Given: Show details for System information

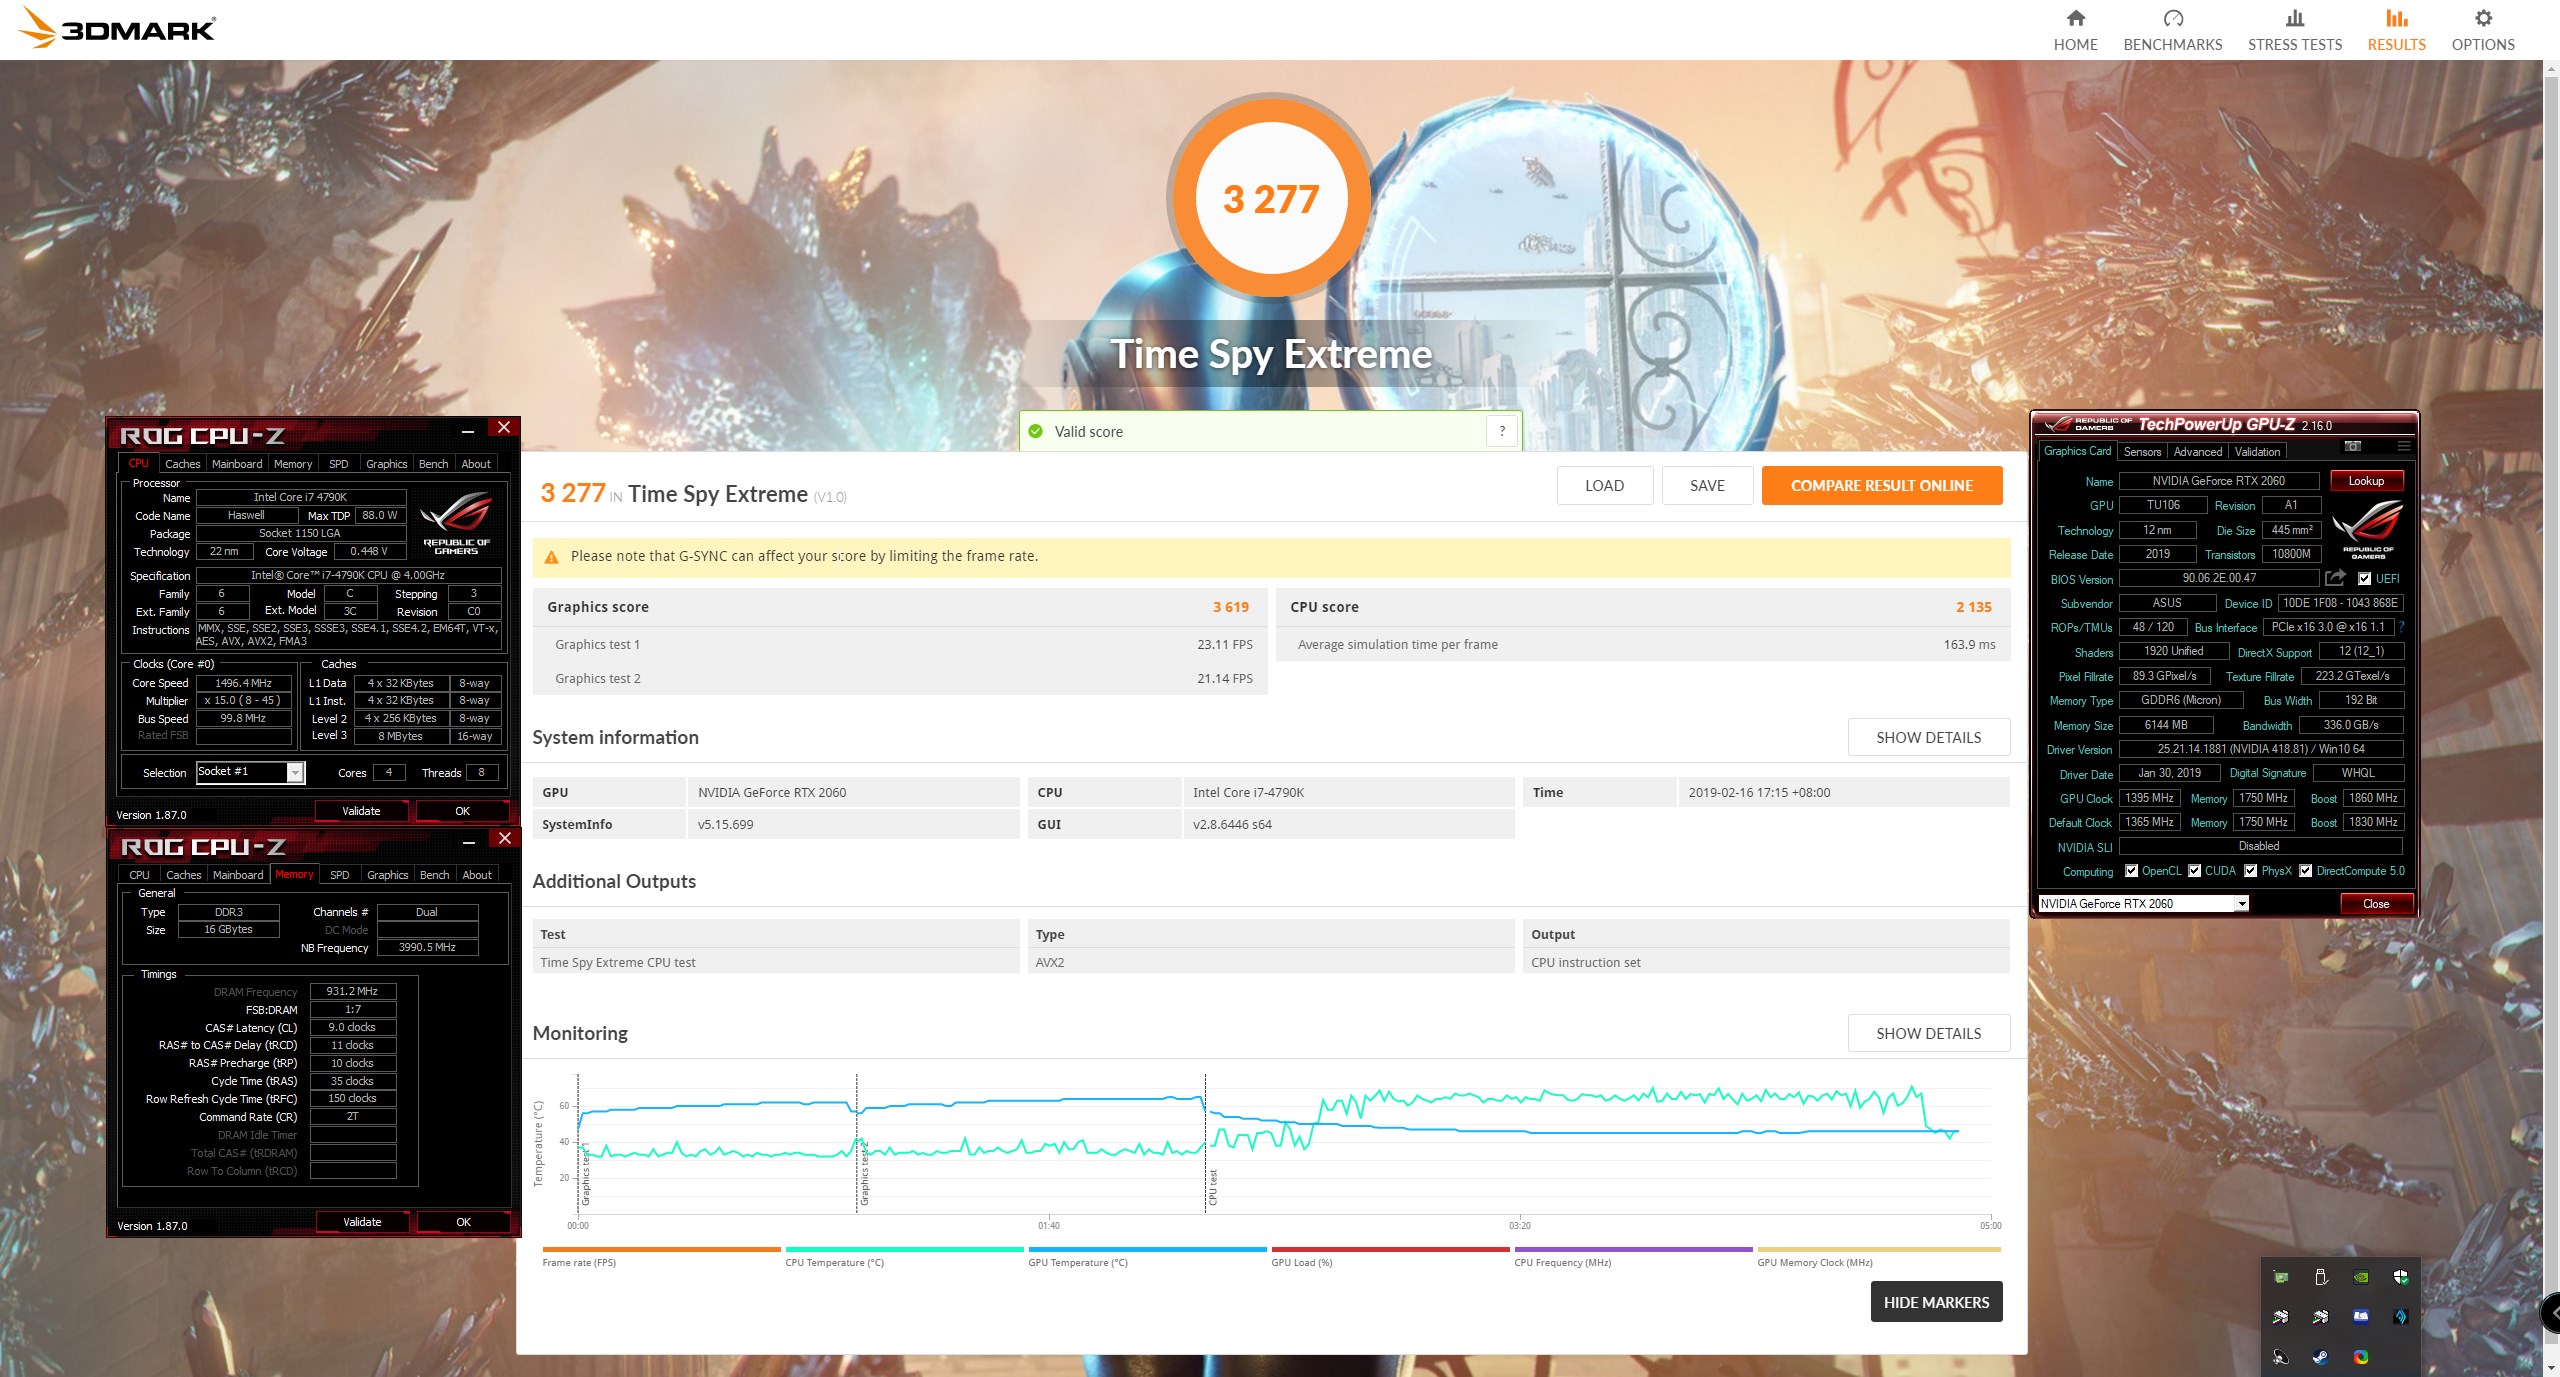Looking at the screenshot, I should tap(1928, 738).
